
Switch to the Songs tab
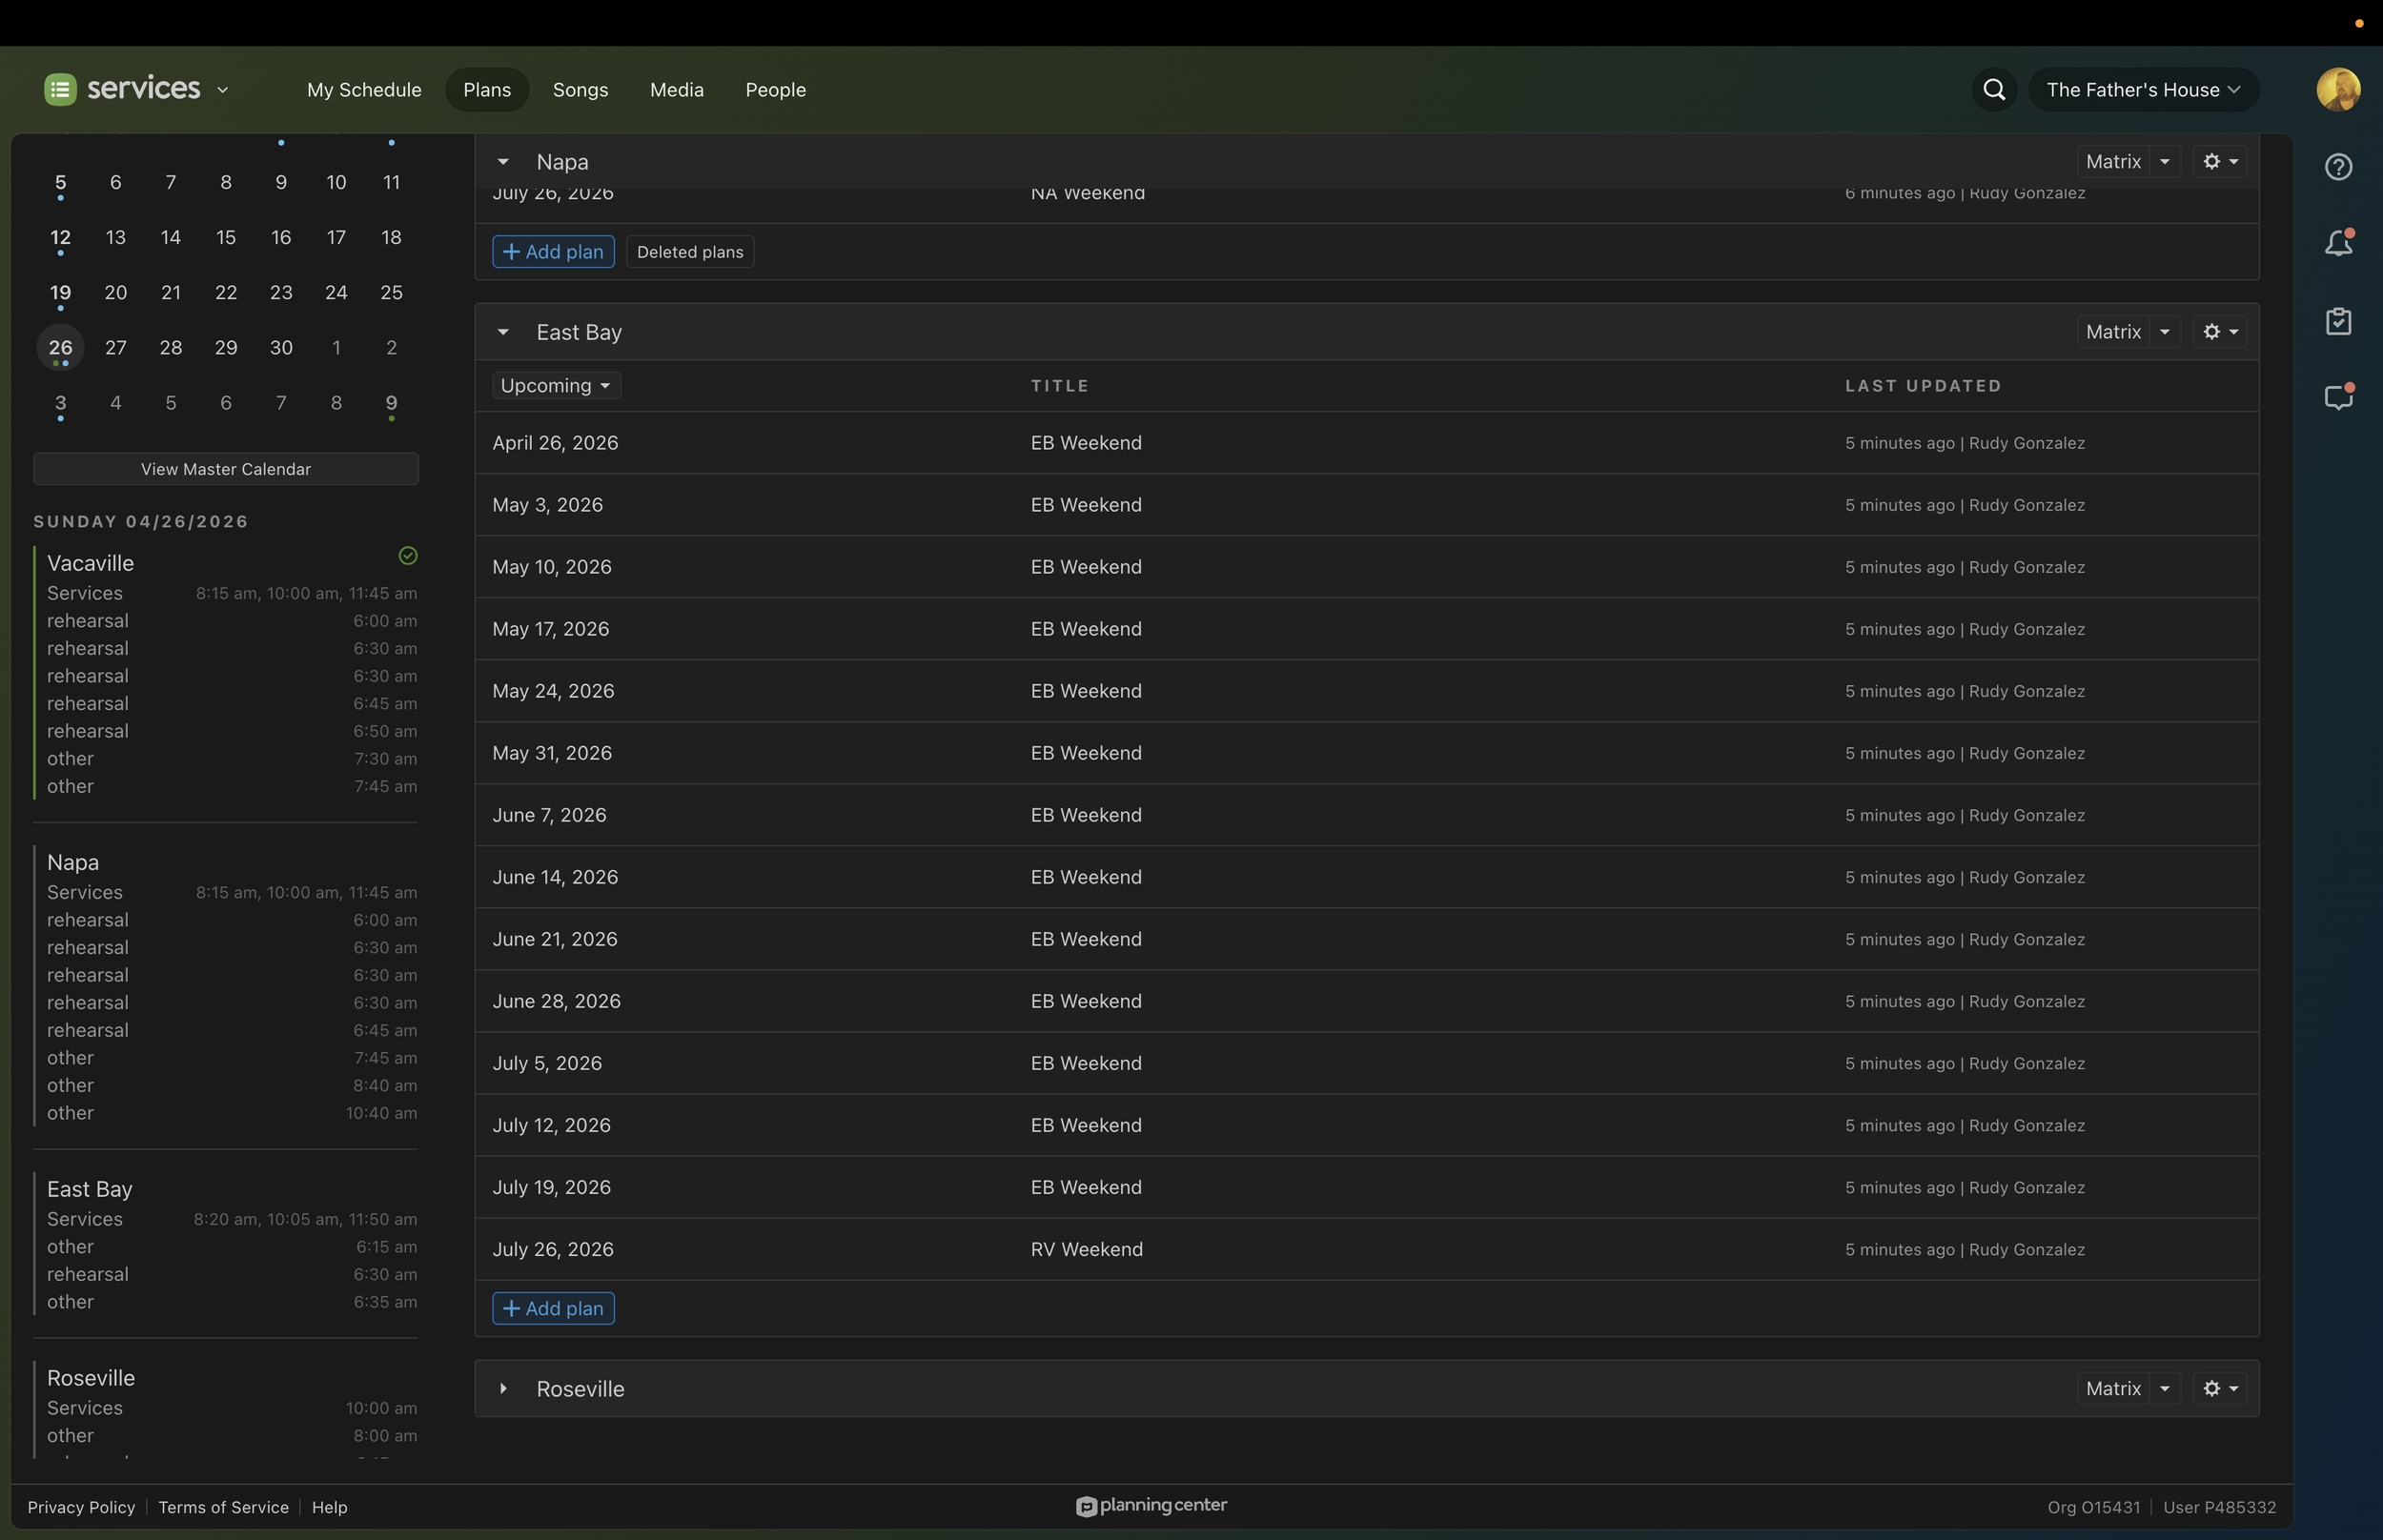pyautogui.click(x=580, y=90)
